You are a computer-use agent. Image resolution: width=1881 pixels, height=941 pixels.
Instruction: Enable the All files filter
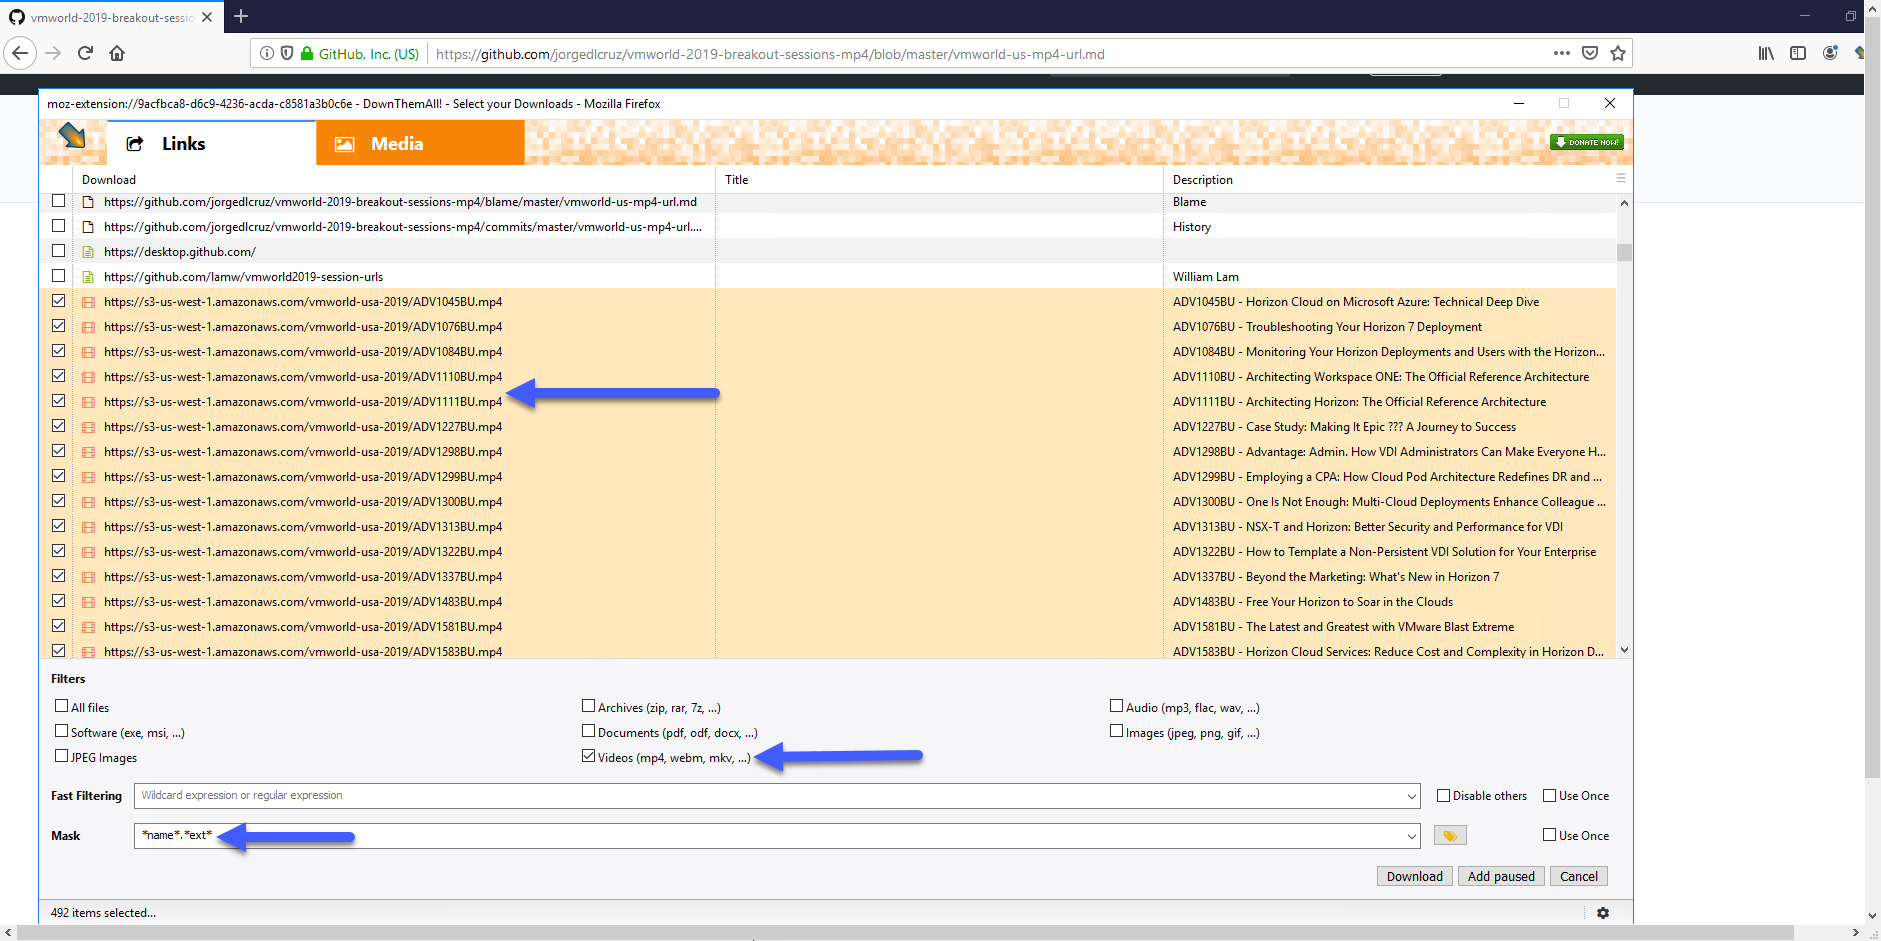62,706
